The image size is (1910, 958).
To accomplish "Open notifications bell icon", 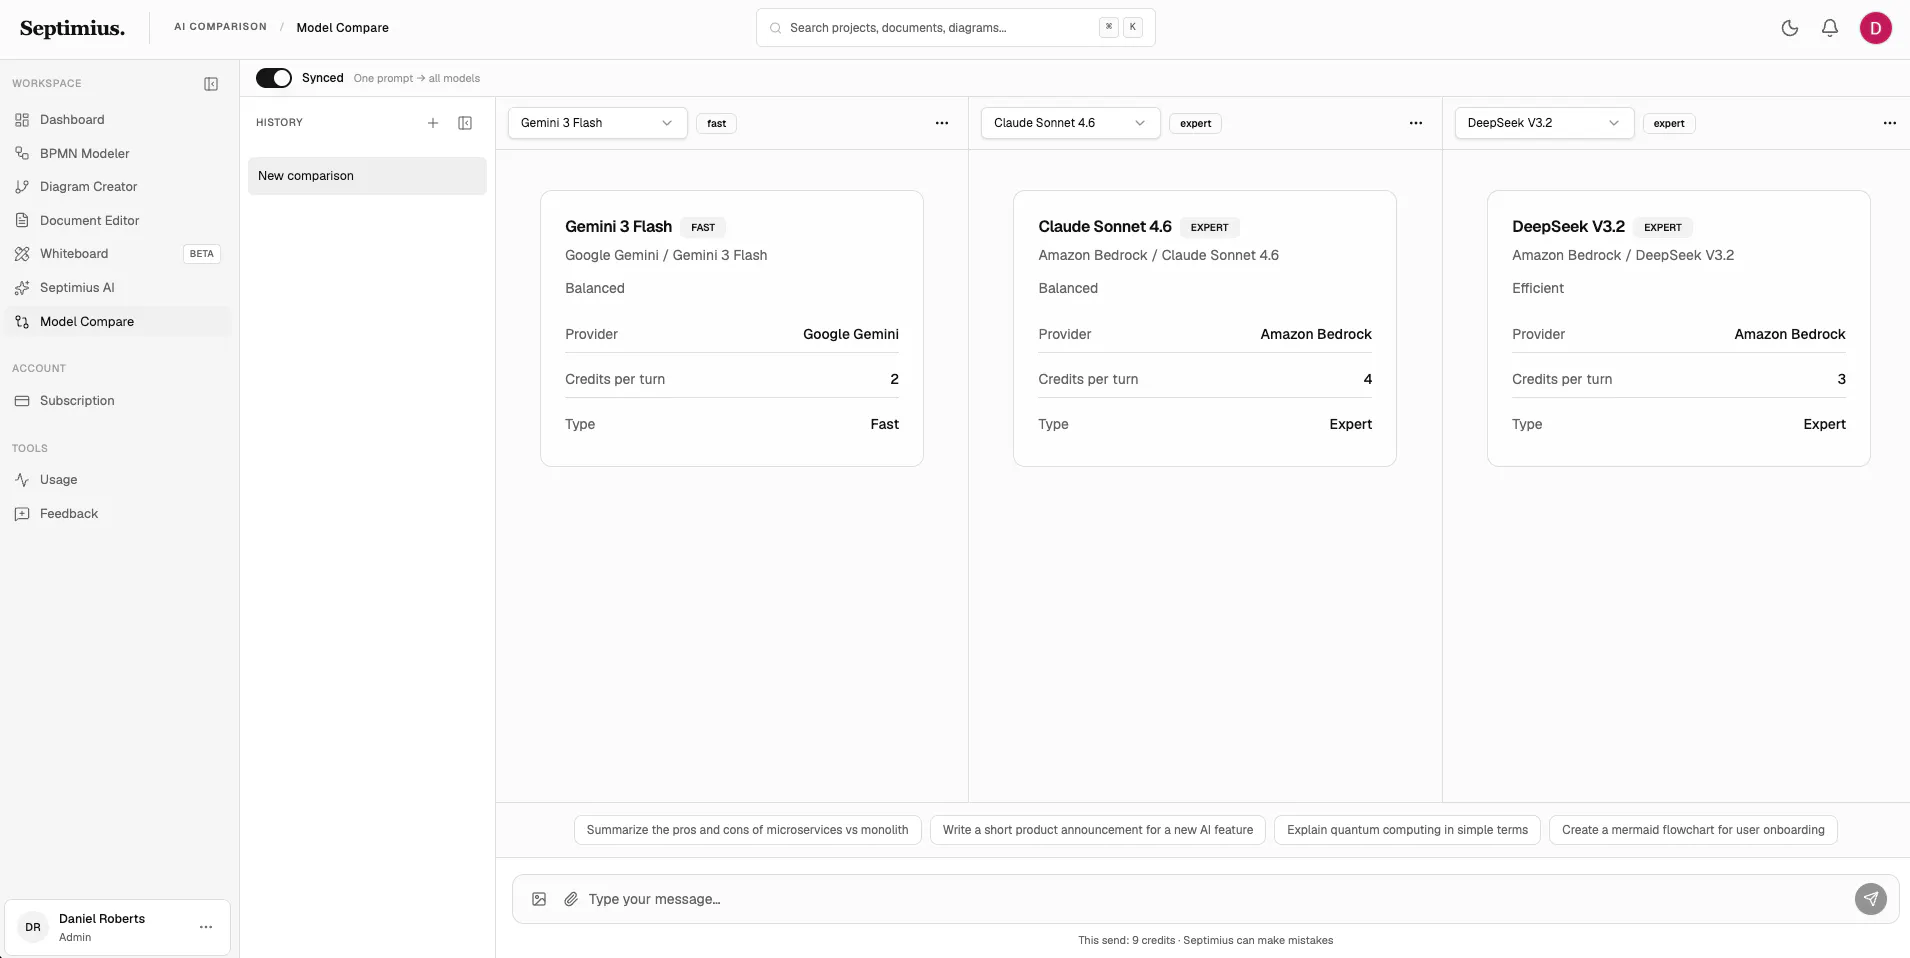I will pyautogui.click(x=1830, y=28).
